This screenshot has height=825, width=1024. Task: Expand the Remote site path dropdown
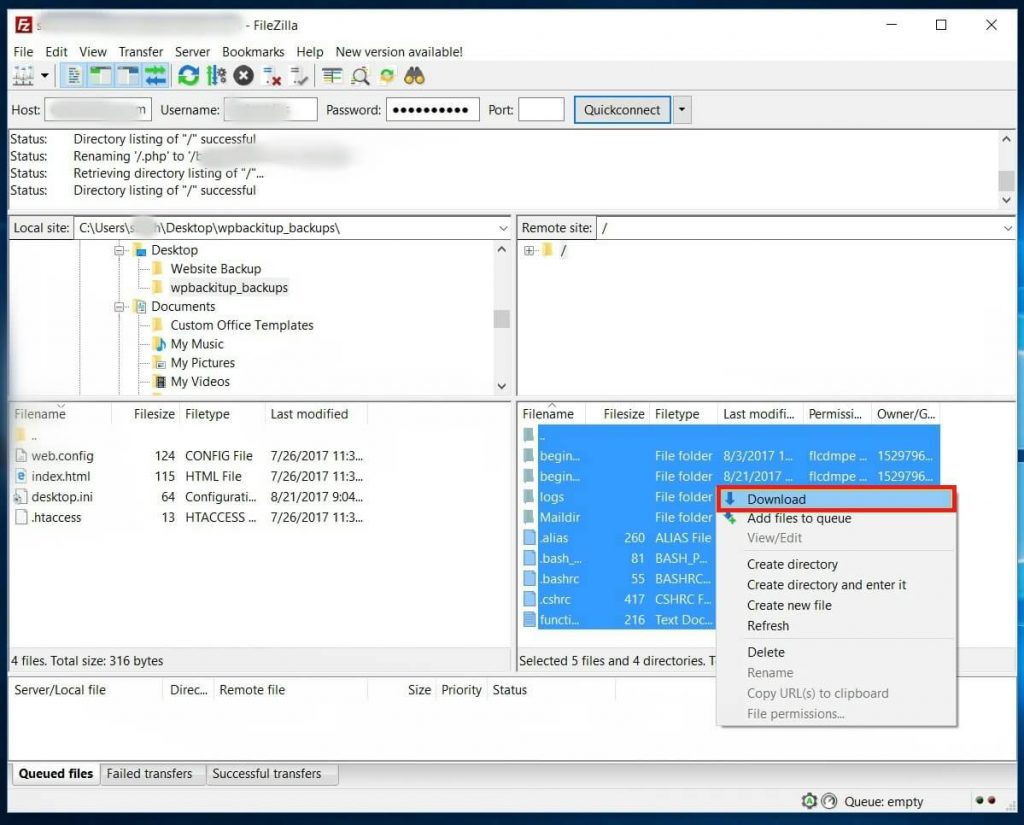pyautogui.click(x=1008, y=228)
